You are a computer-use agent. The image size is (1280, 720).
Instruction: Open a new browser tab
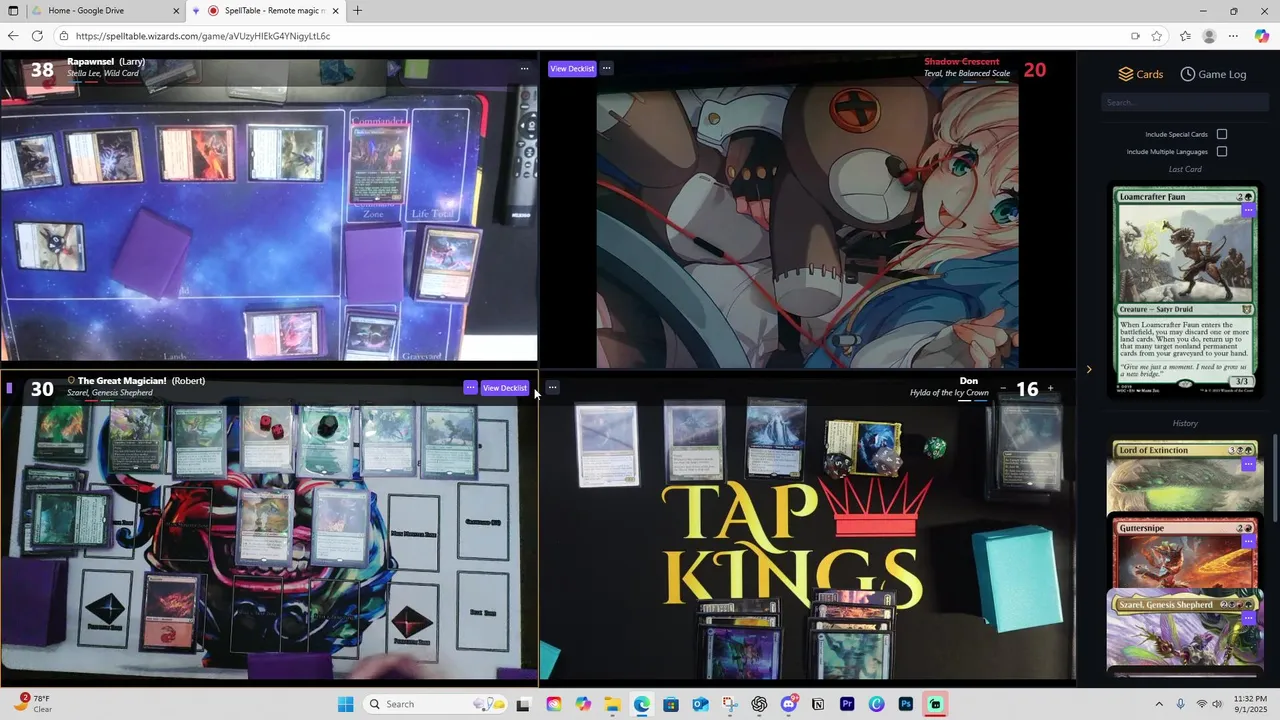[357, 11]
